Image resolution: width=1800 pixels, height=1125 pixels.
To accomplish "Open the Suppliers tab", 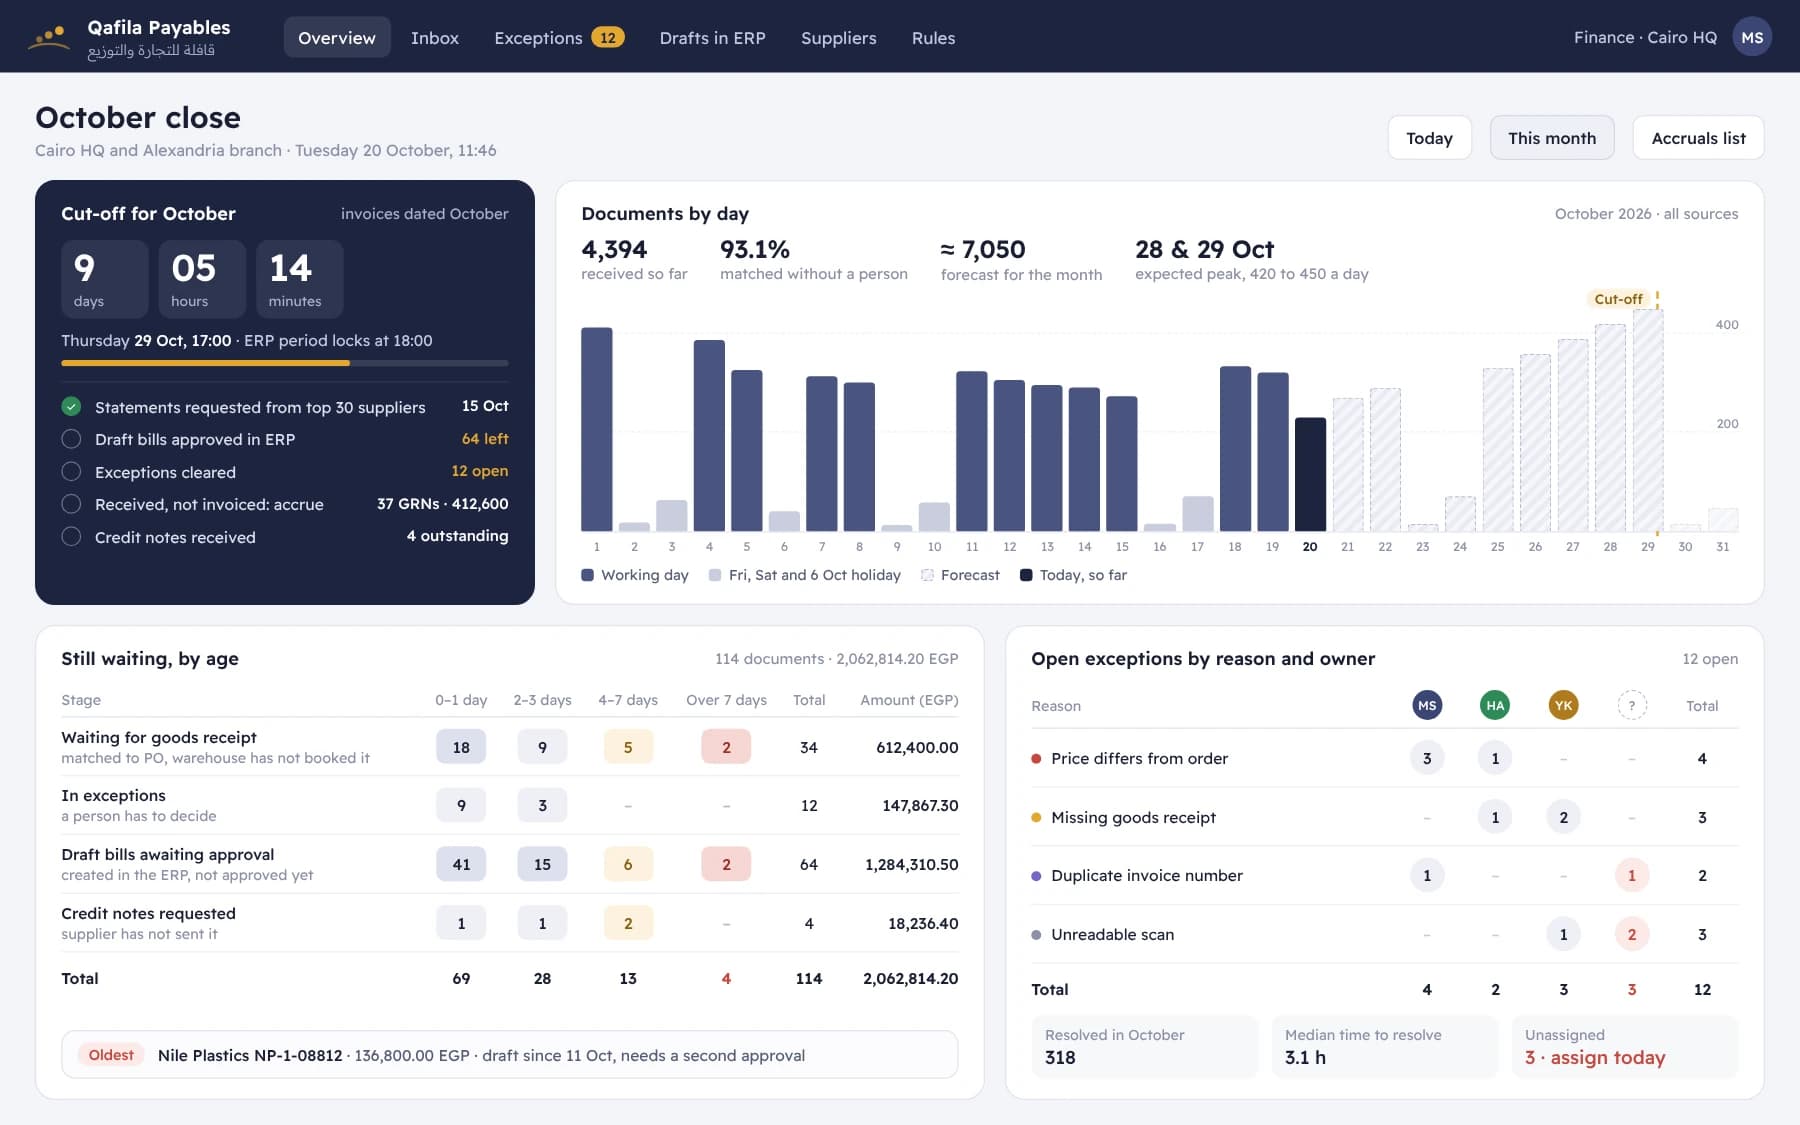I will pyautogui.click(x=838, y=37).
